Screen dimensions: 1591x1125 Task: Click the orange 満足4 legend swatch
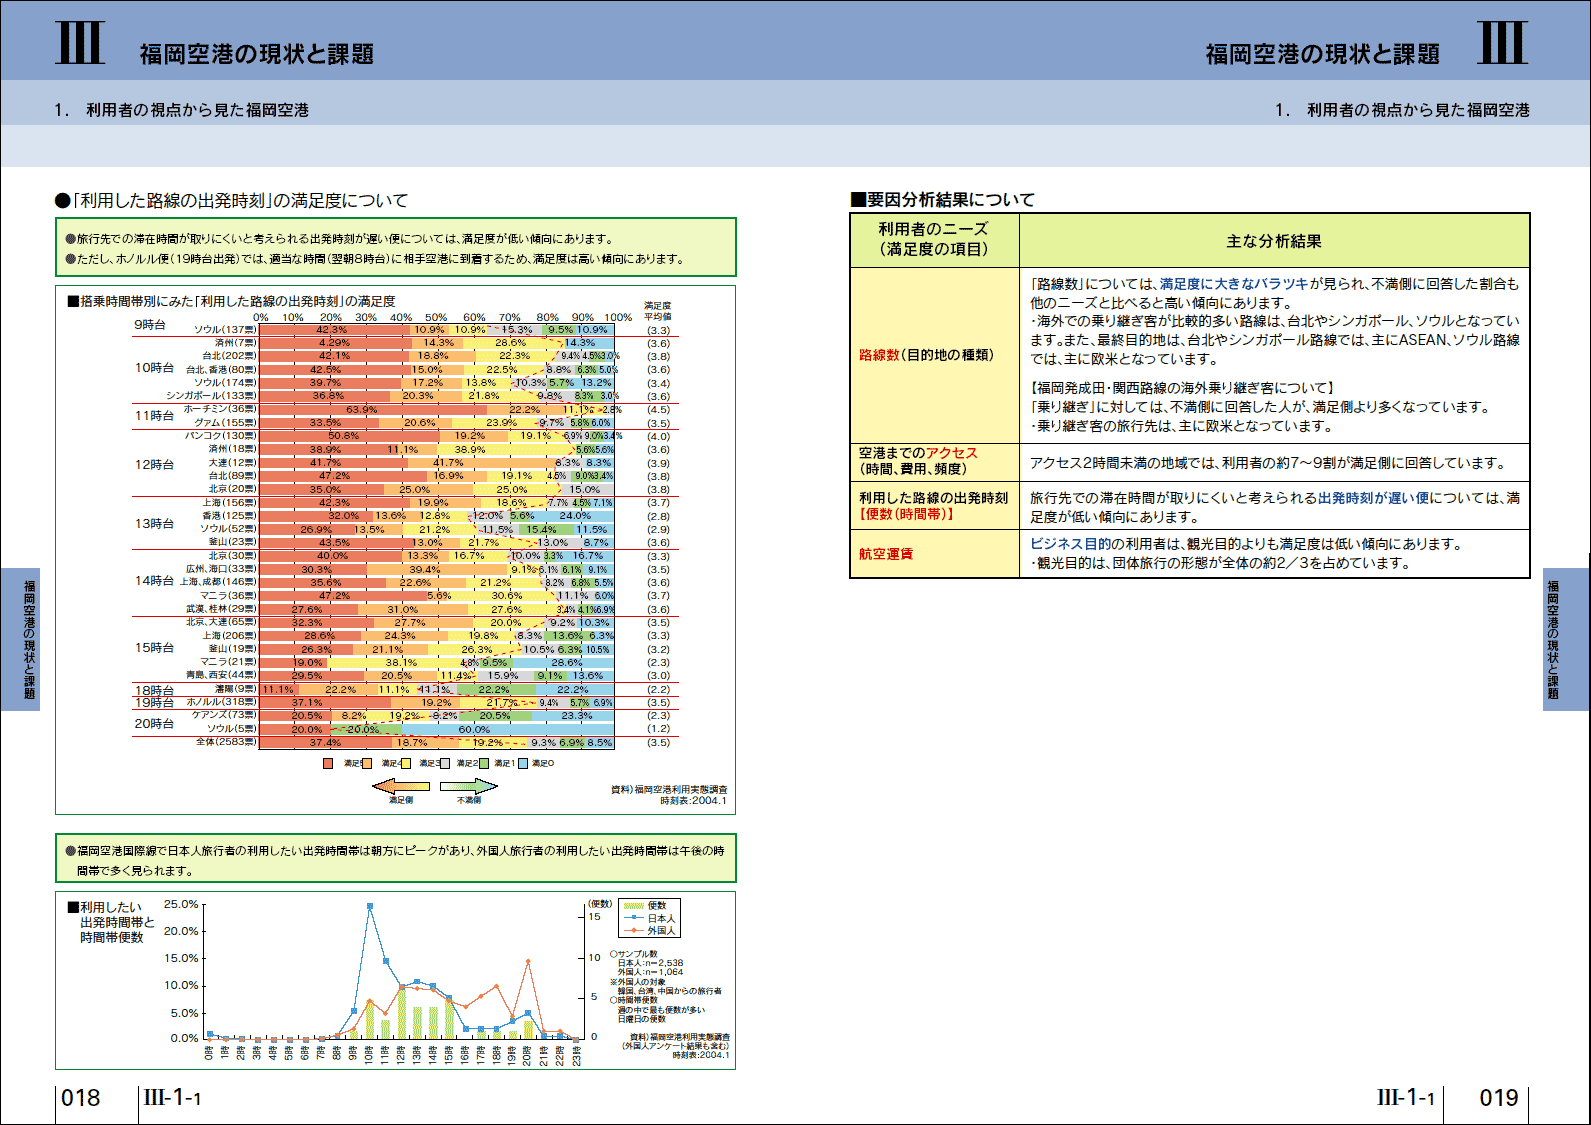pyautogui.click(x=367, y=764)
